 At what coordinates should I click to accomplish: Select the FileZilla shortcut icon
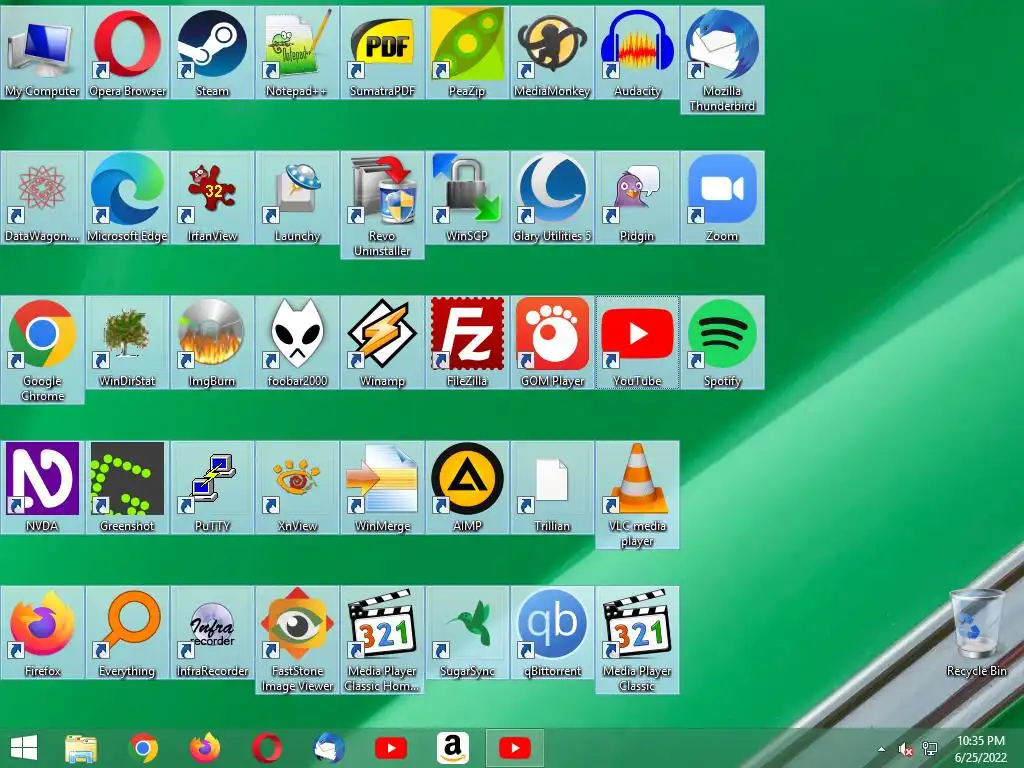tap(467, 342)
